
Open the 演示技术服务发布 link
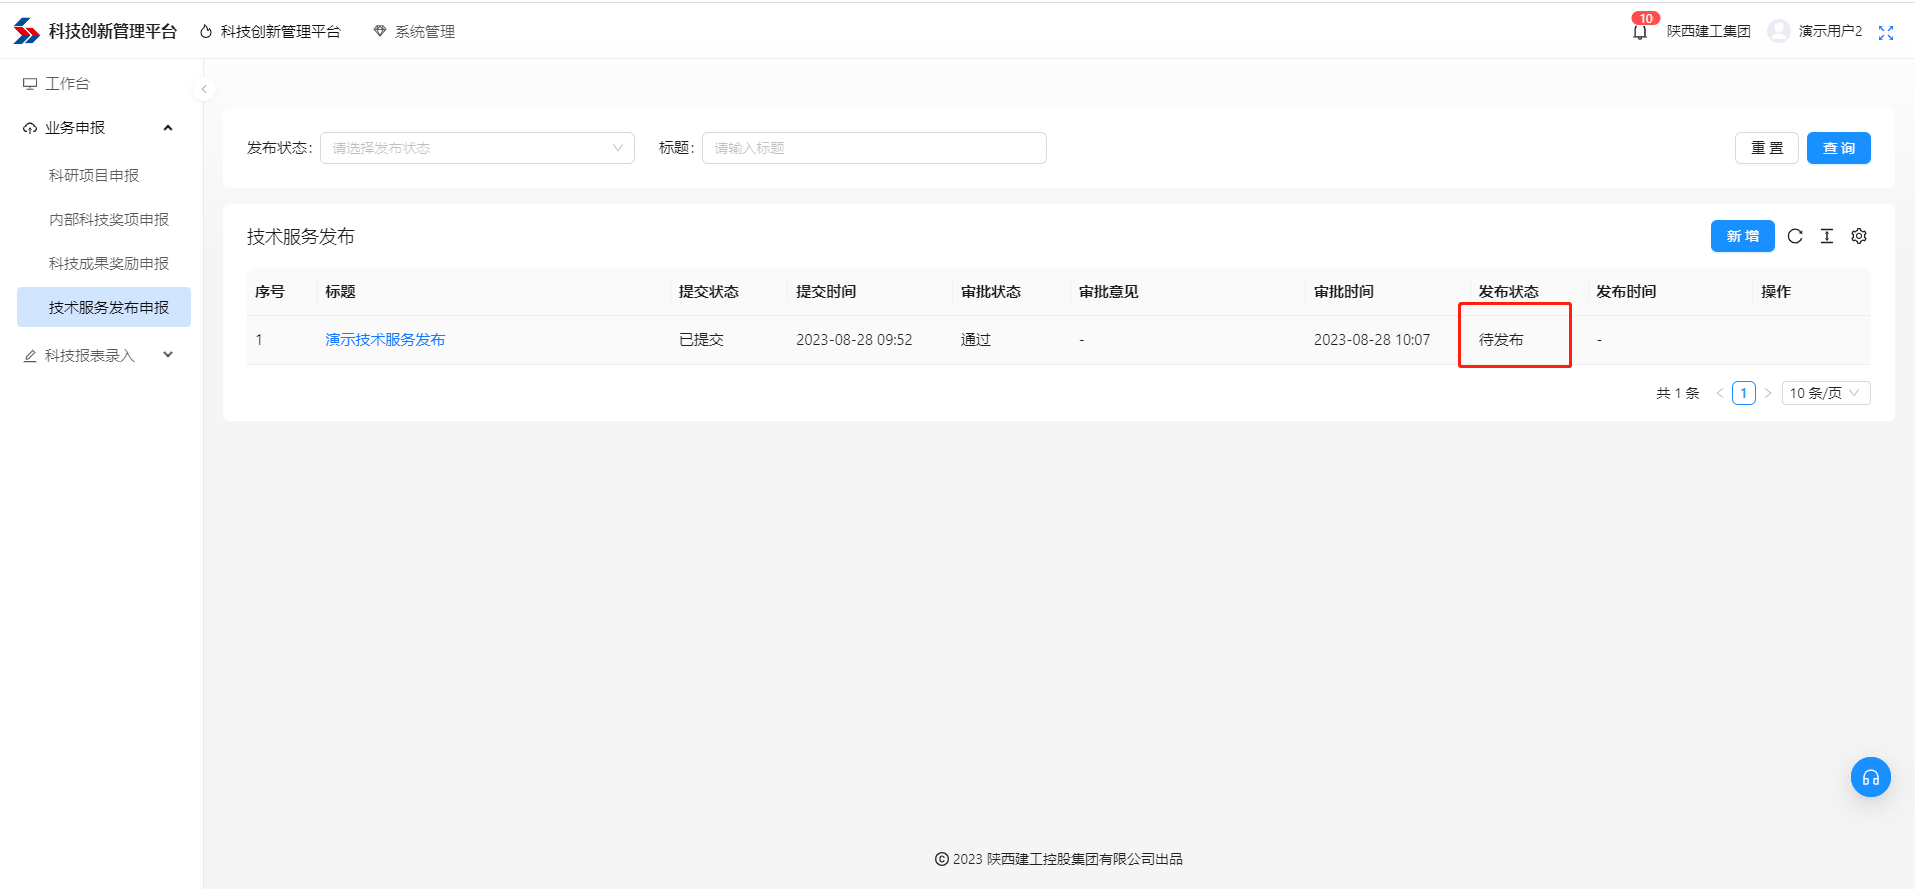coord(385,340)
